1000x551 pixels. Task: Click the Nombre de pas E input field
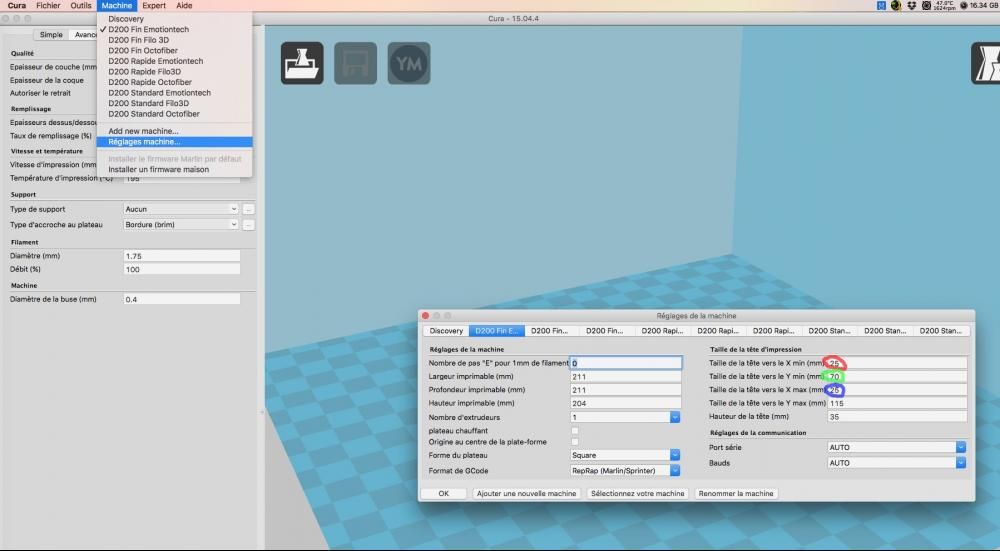(x=626, y=363)
